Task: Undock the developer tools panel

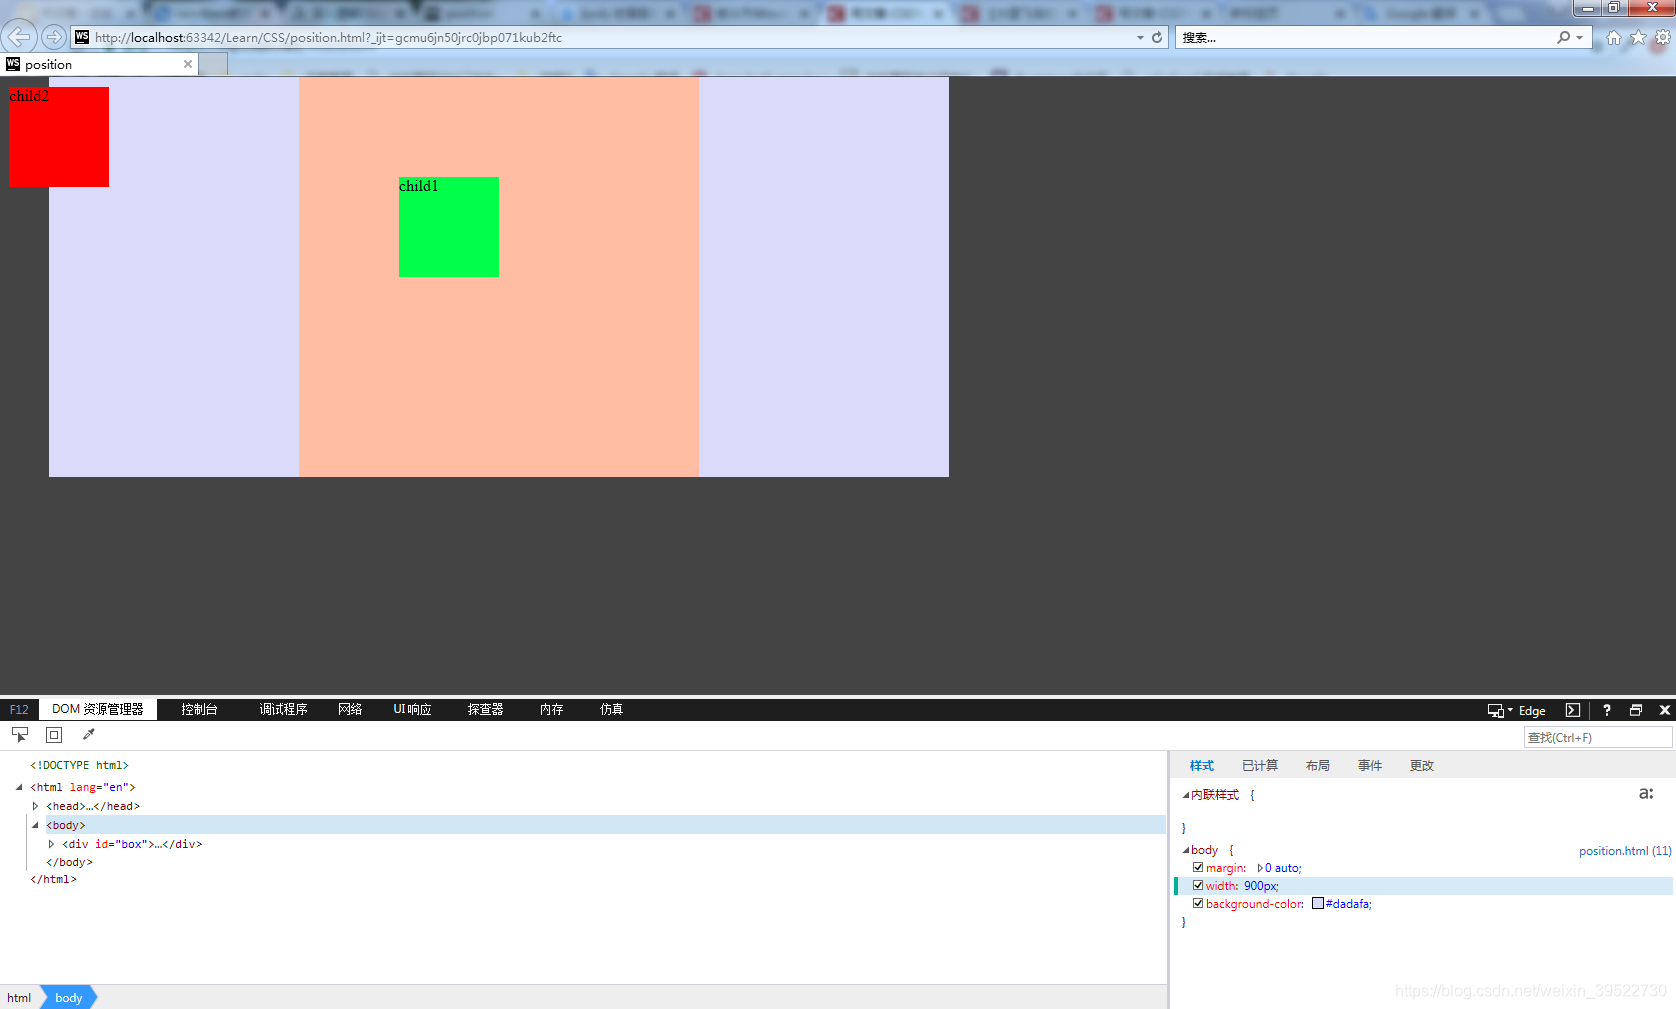Action: (1636, 710)
